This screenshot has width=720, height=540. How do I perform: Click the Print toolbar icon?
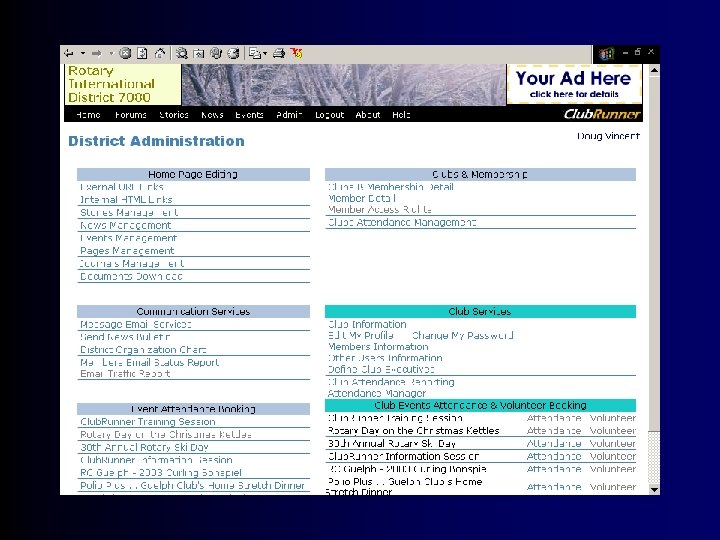279,54
